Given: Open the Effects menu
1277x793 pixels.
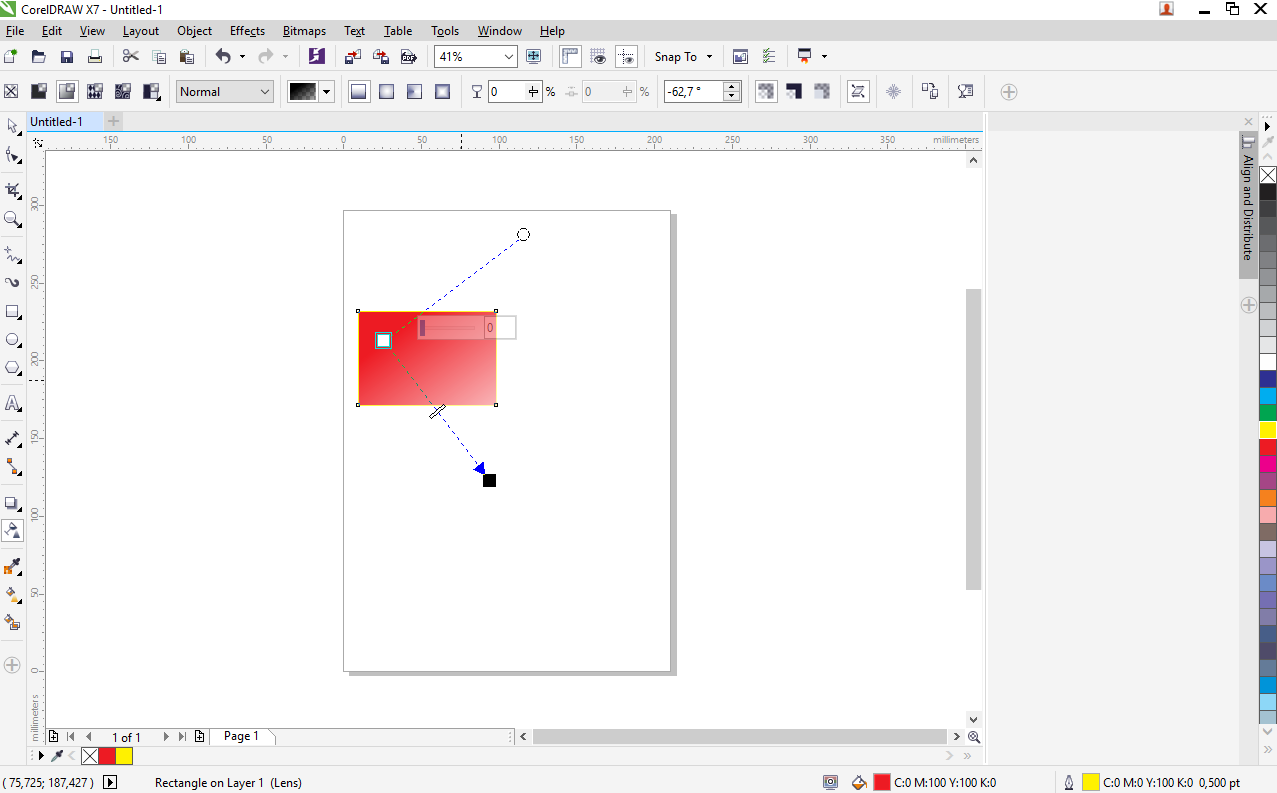Looking at the screenshot, I should click(x=247, y=31).
